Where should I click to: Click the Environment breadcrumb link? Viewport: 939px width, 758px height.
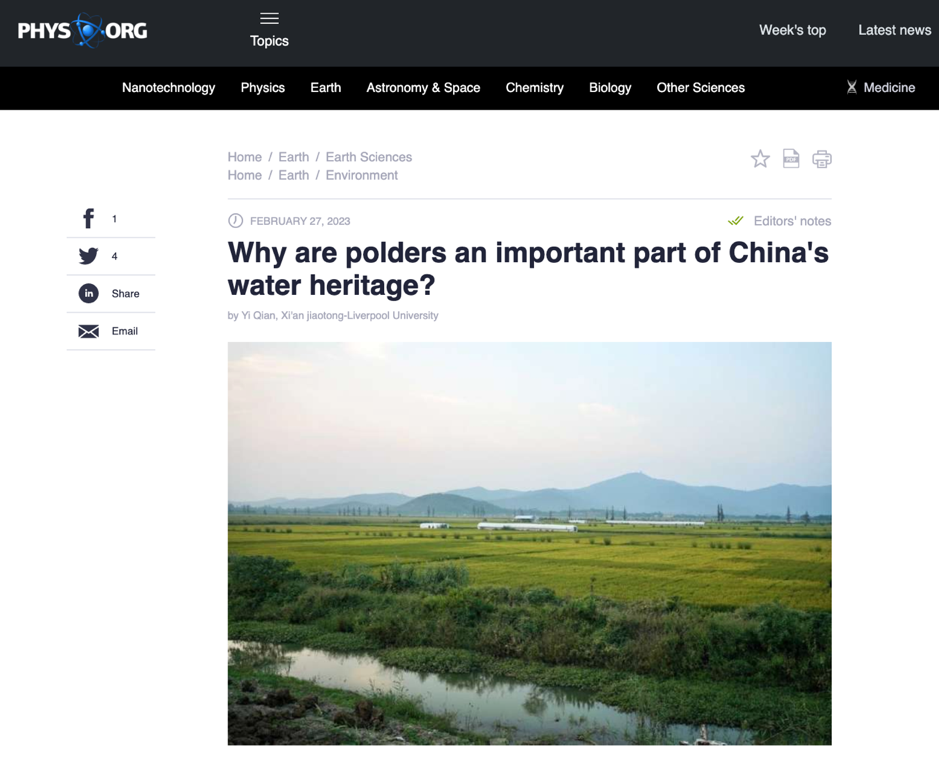click(362, 175)
